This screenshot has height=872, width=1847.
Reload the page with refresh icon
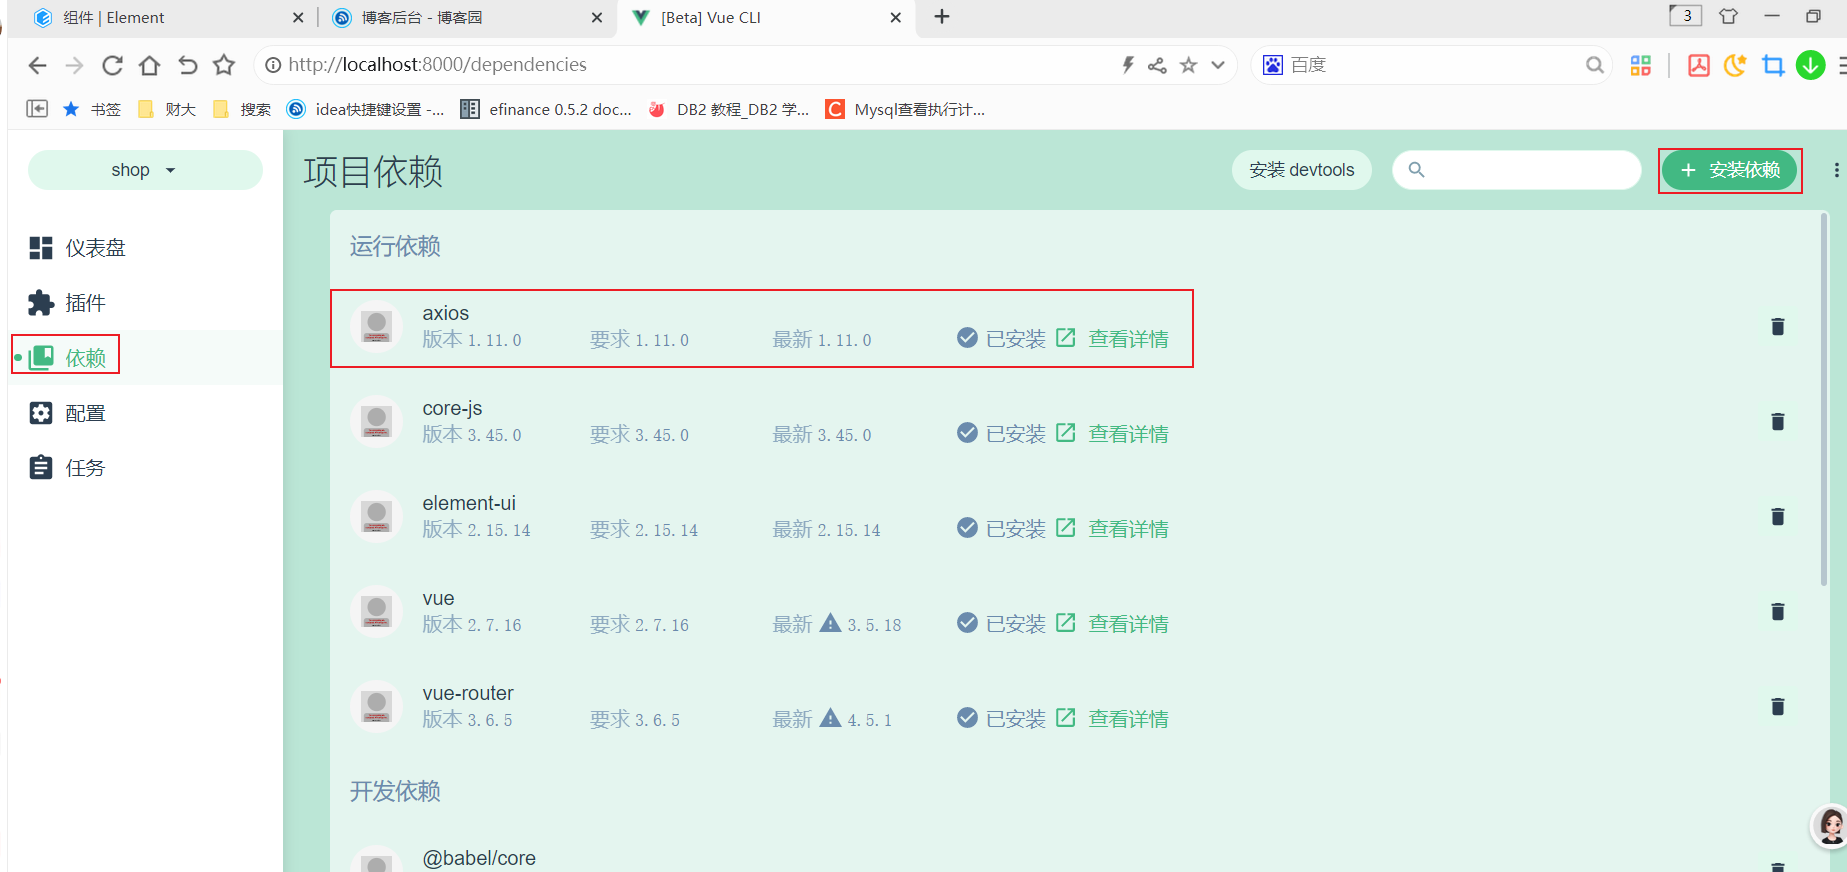click(112, 65)
